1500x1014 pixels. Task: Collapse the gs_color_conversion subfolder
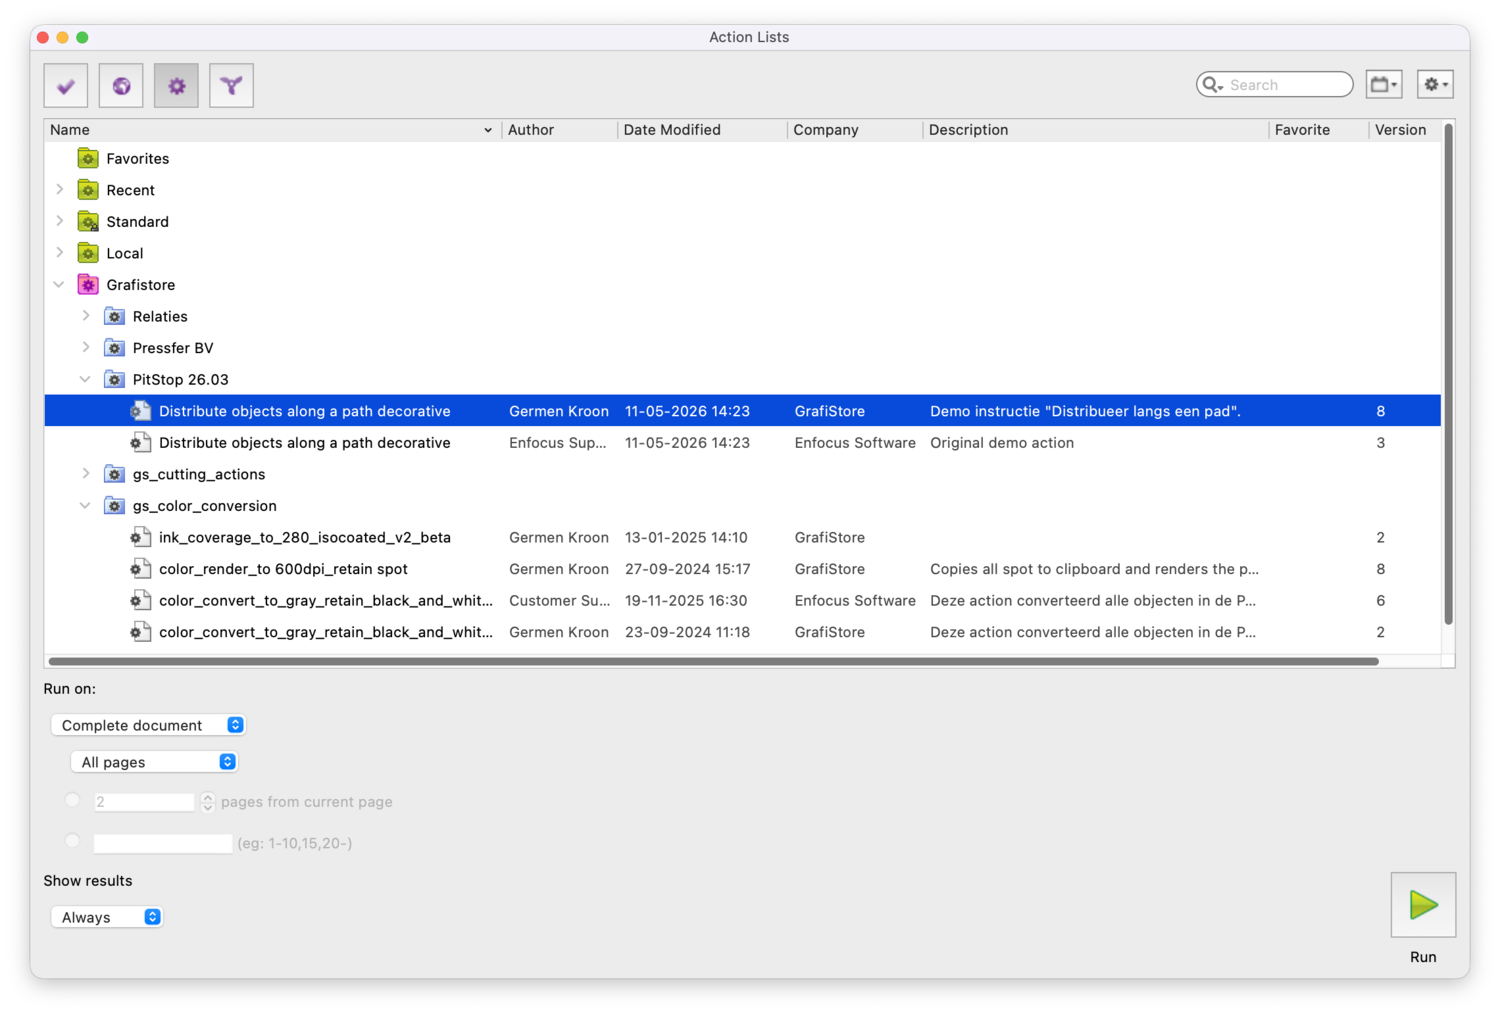click(x=85, y=506)
